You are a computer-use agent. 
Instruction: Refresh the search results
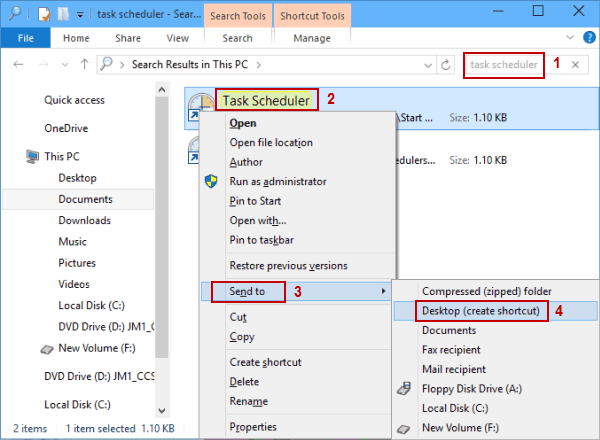pyautogui.click(x=445, y=65)
